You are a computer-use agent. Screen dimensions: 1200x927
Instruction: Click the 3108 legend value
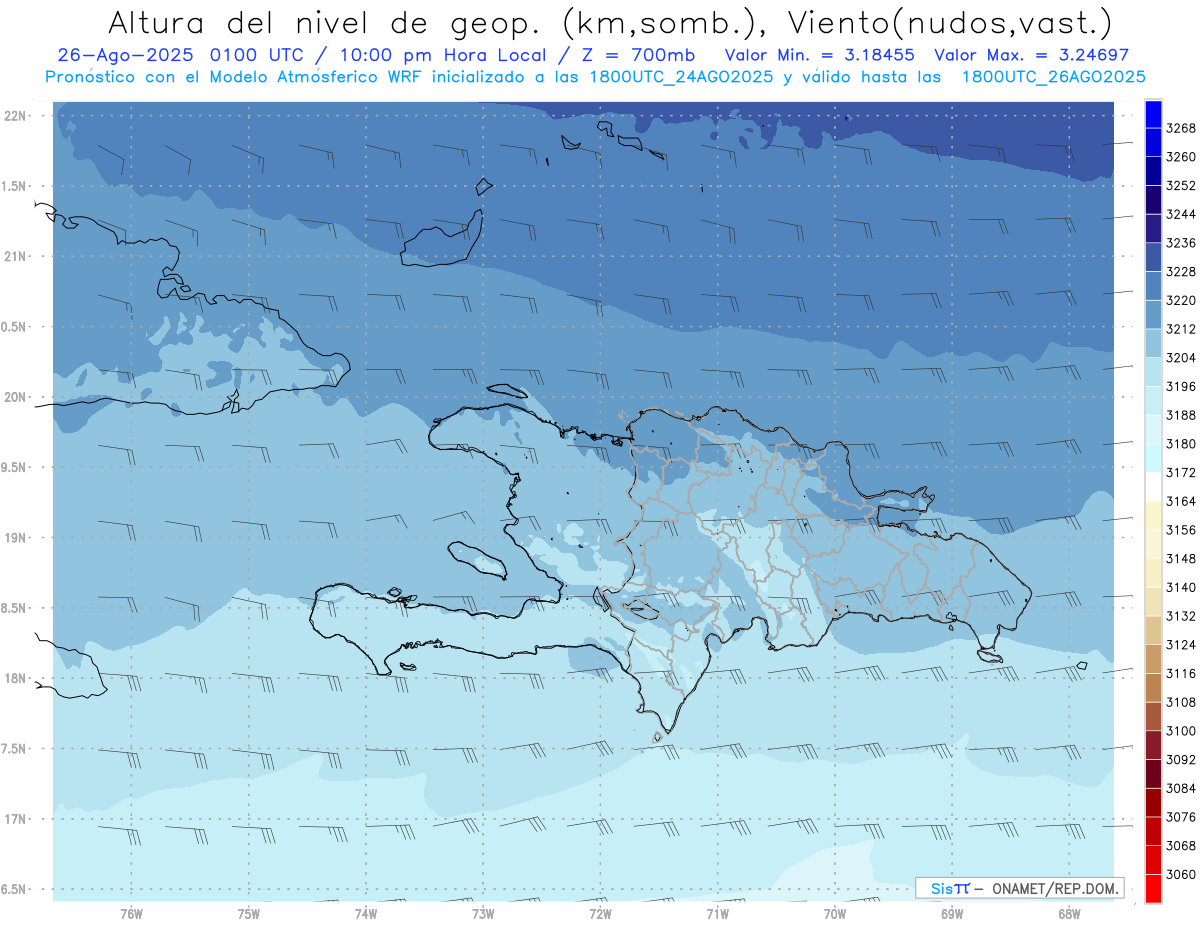tap(1181, 702)
